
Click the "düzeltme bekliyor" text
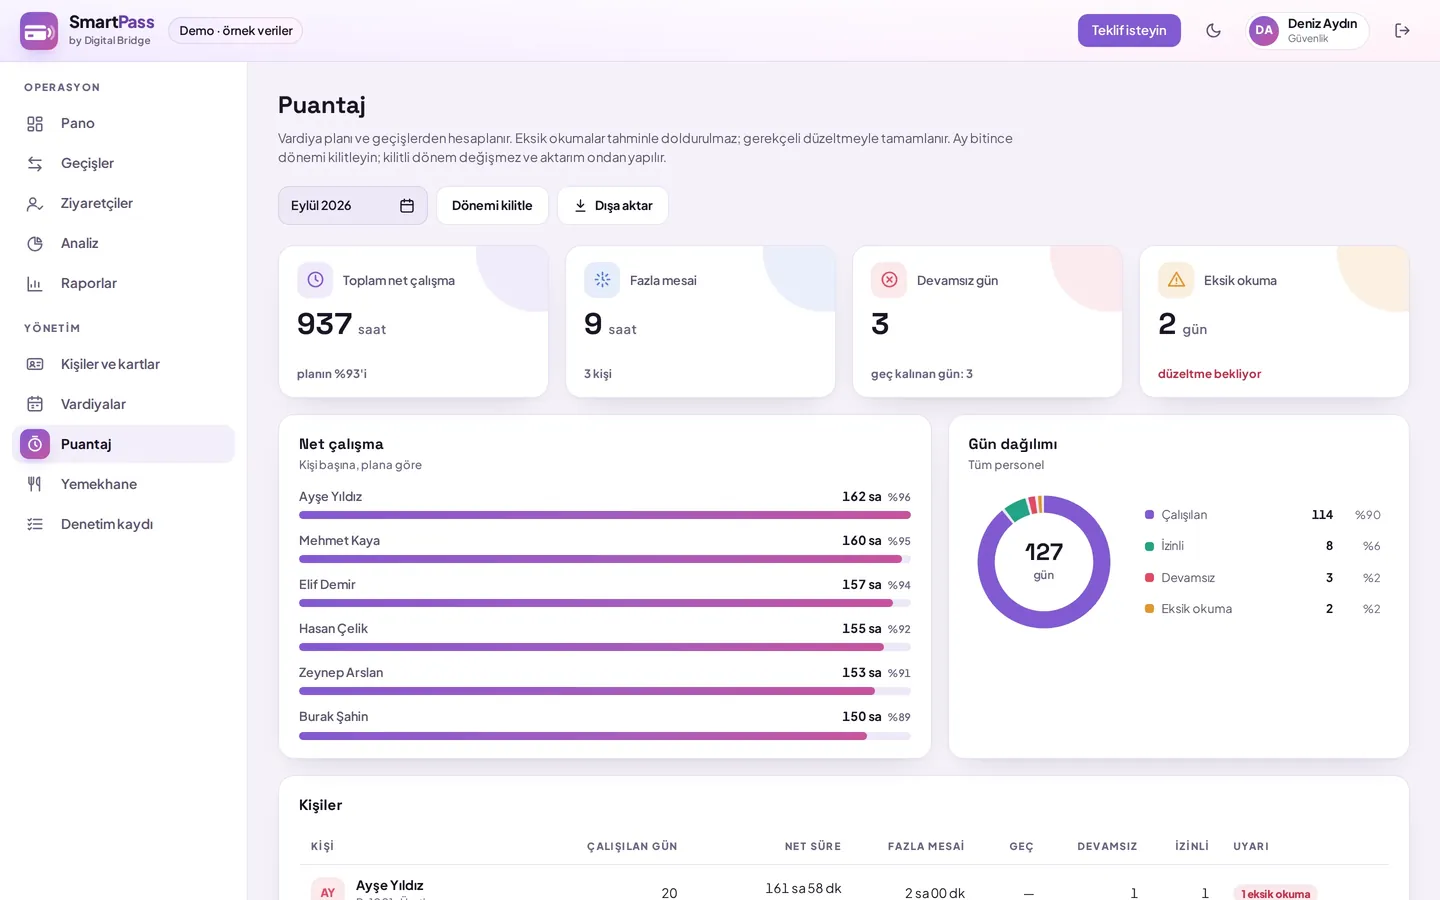click(1209, 374)
